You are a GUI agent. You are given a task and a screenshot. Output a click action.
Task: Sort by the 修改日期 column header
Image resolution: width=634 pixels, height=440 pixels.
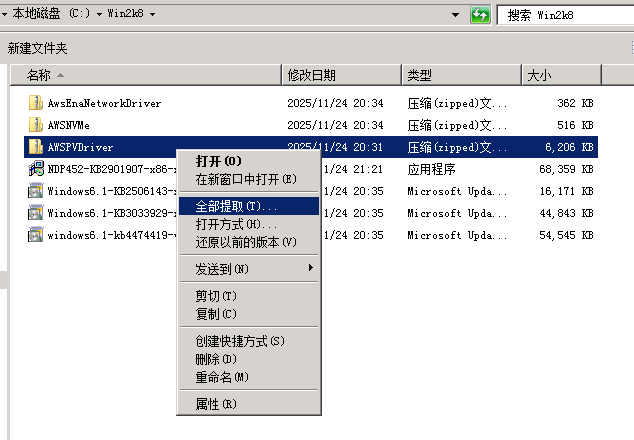[342, 75]
